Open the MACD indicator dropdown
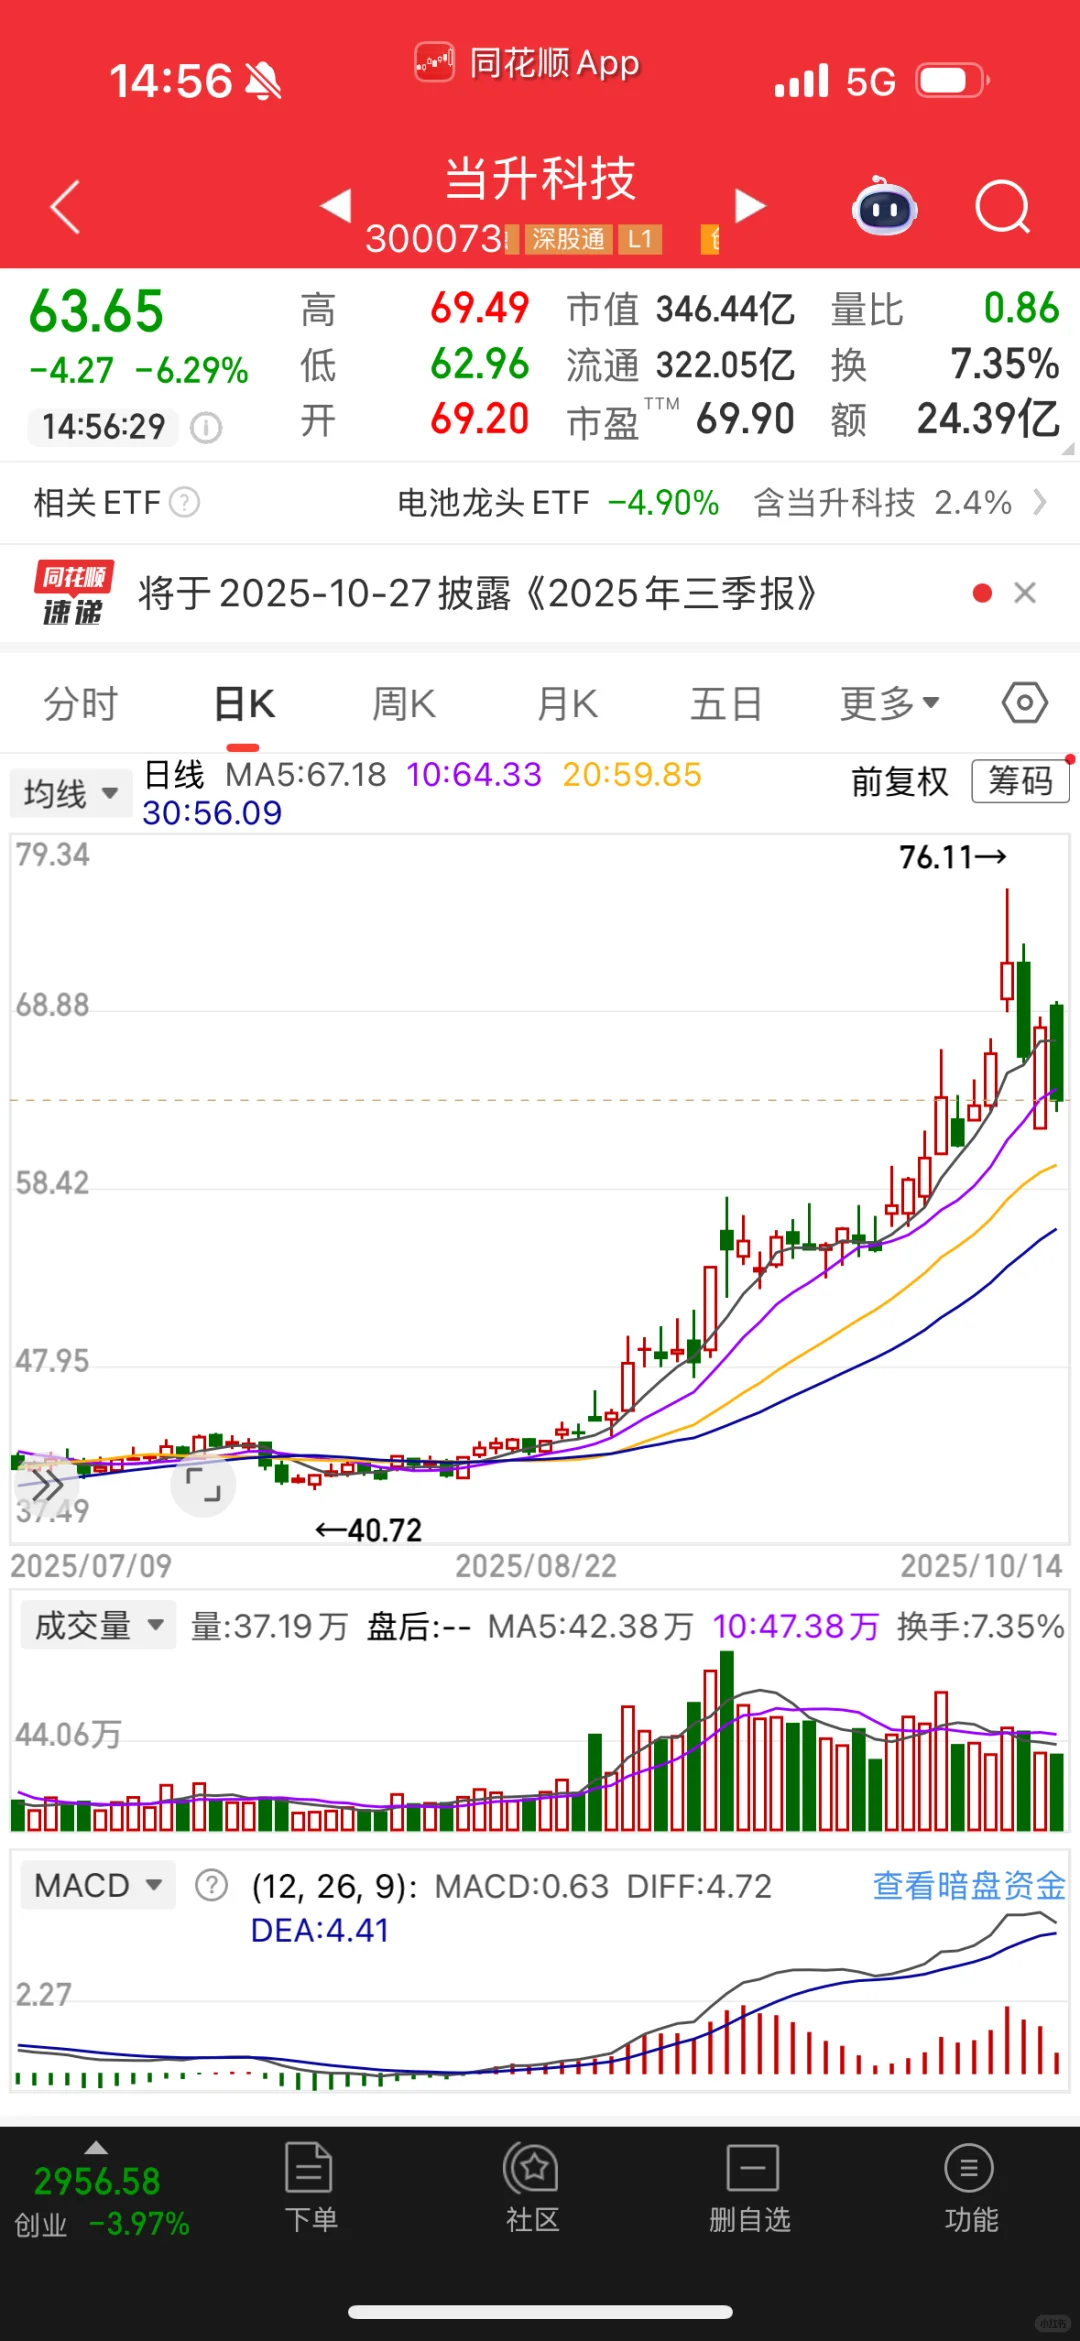This screenshot has width=1080, height=2341. pos(98,1886)
